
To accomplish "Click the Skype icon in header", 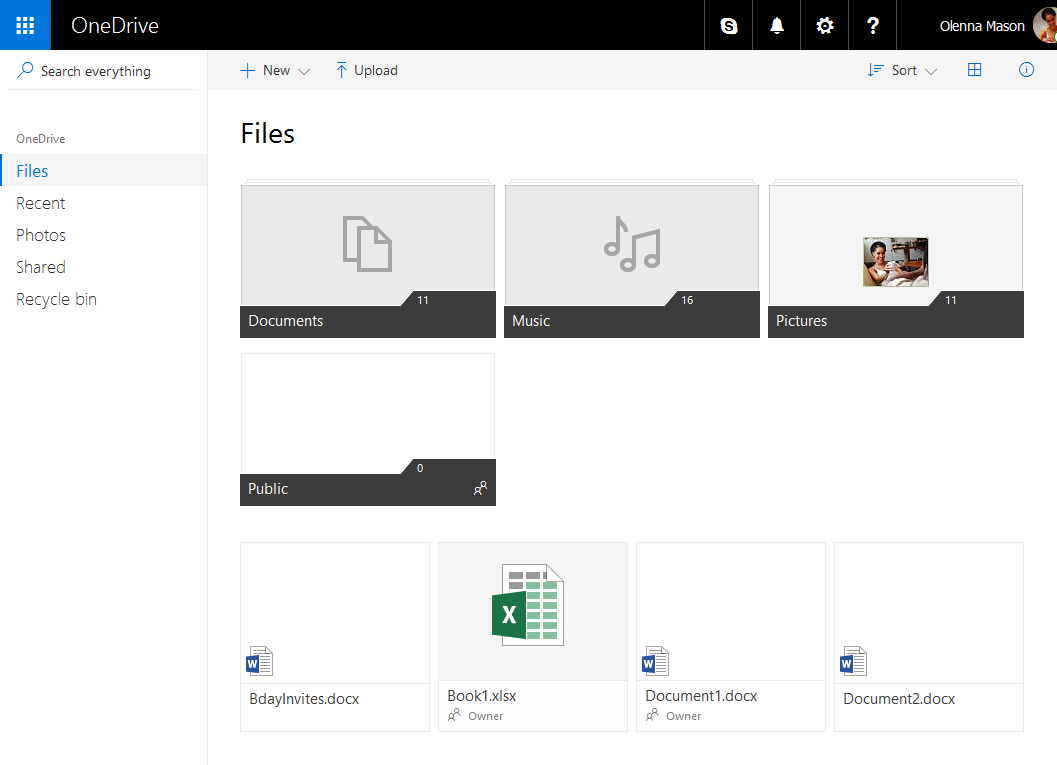I will [x=729, y=26].
